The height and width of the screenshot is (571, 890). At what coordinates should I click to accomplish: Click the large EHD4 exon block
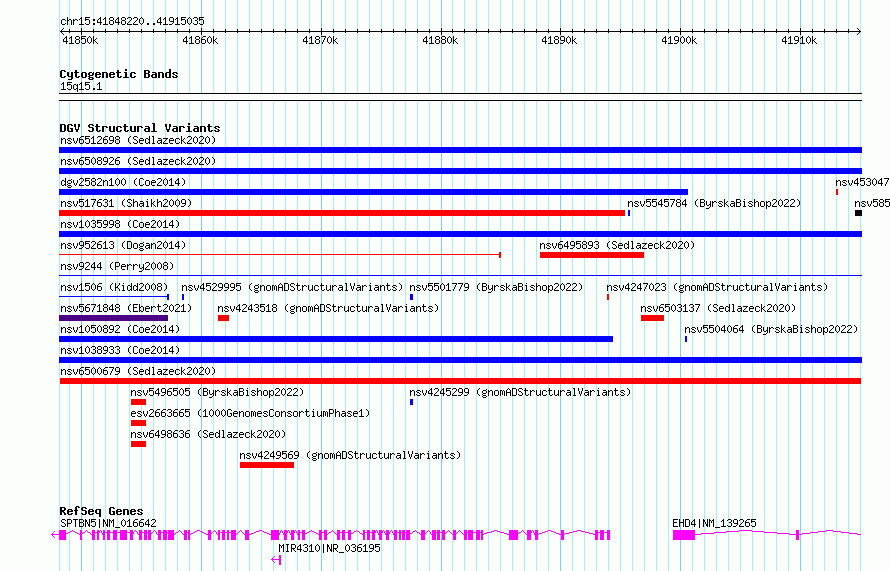[x=684, y=535]
